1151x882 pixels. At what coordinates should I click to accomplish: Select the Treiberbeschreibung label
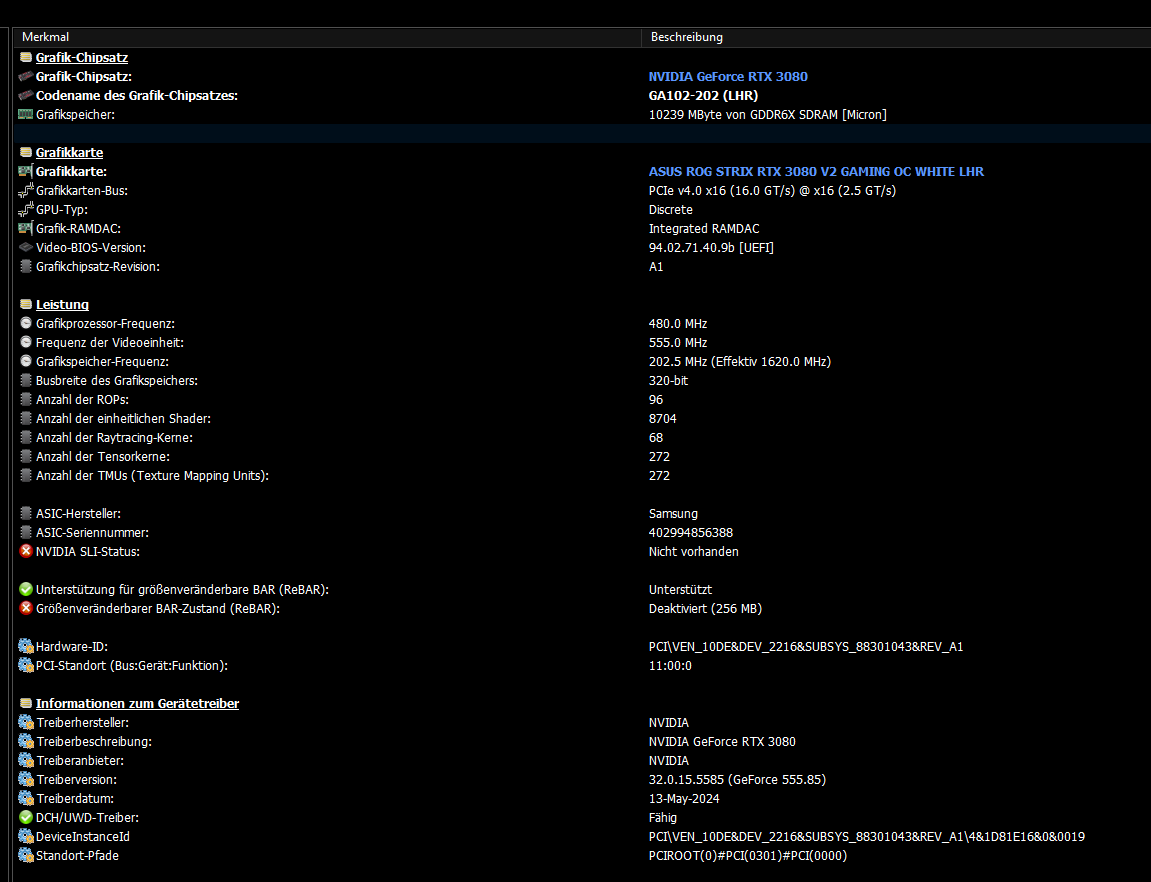pos(94,742)
